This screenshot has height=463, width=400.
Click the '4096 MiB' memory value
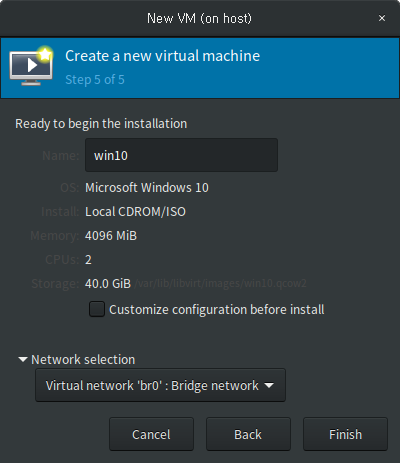[111, 236]
